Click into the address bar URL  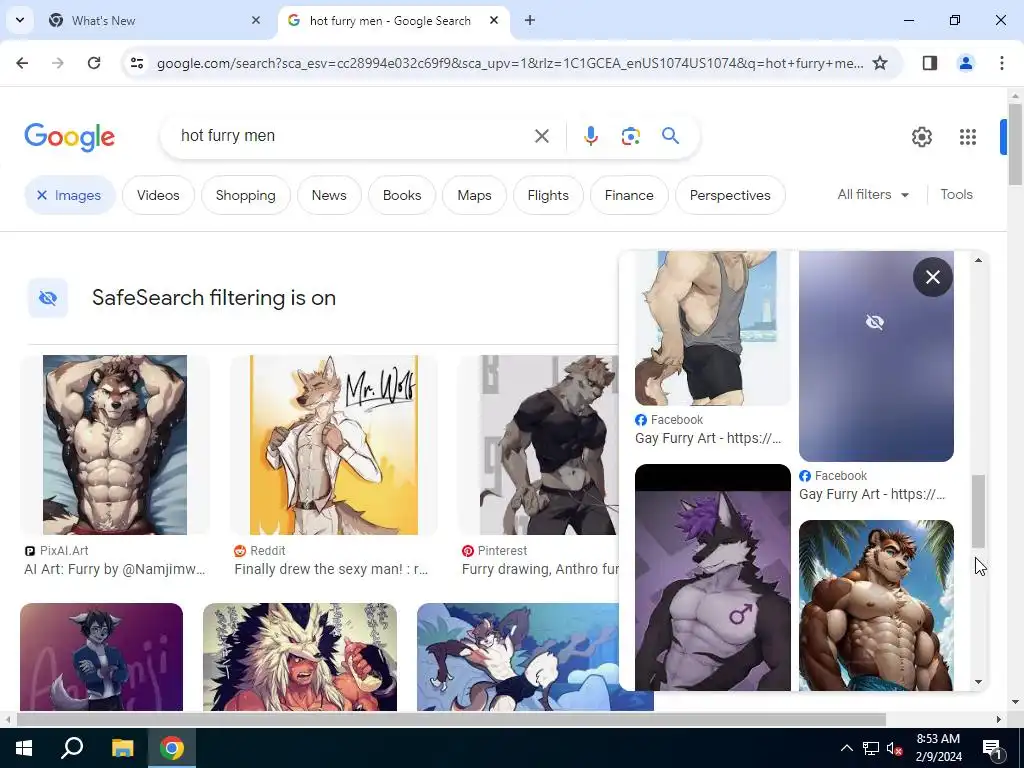pyautogui.click(x=509, y=63)
